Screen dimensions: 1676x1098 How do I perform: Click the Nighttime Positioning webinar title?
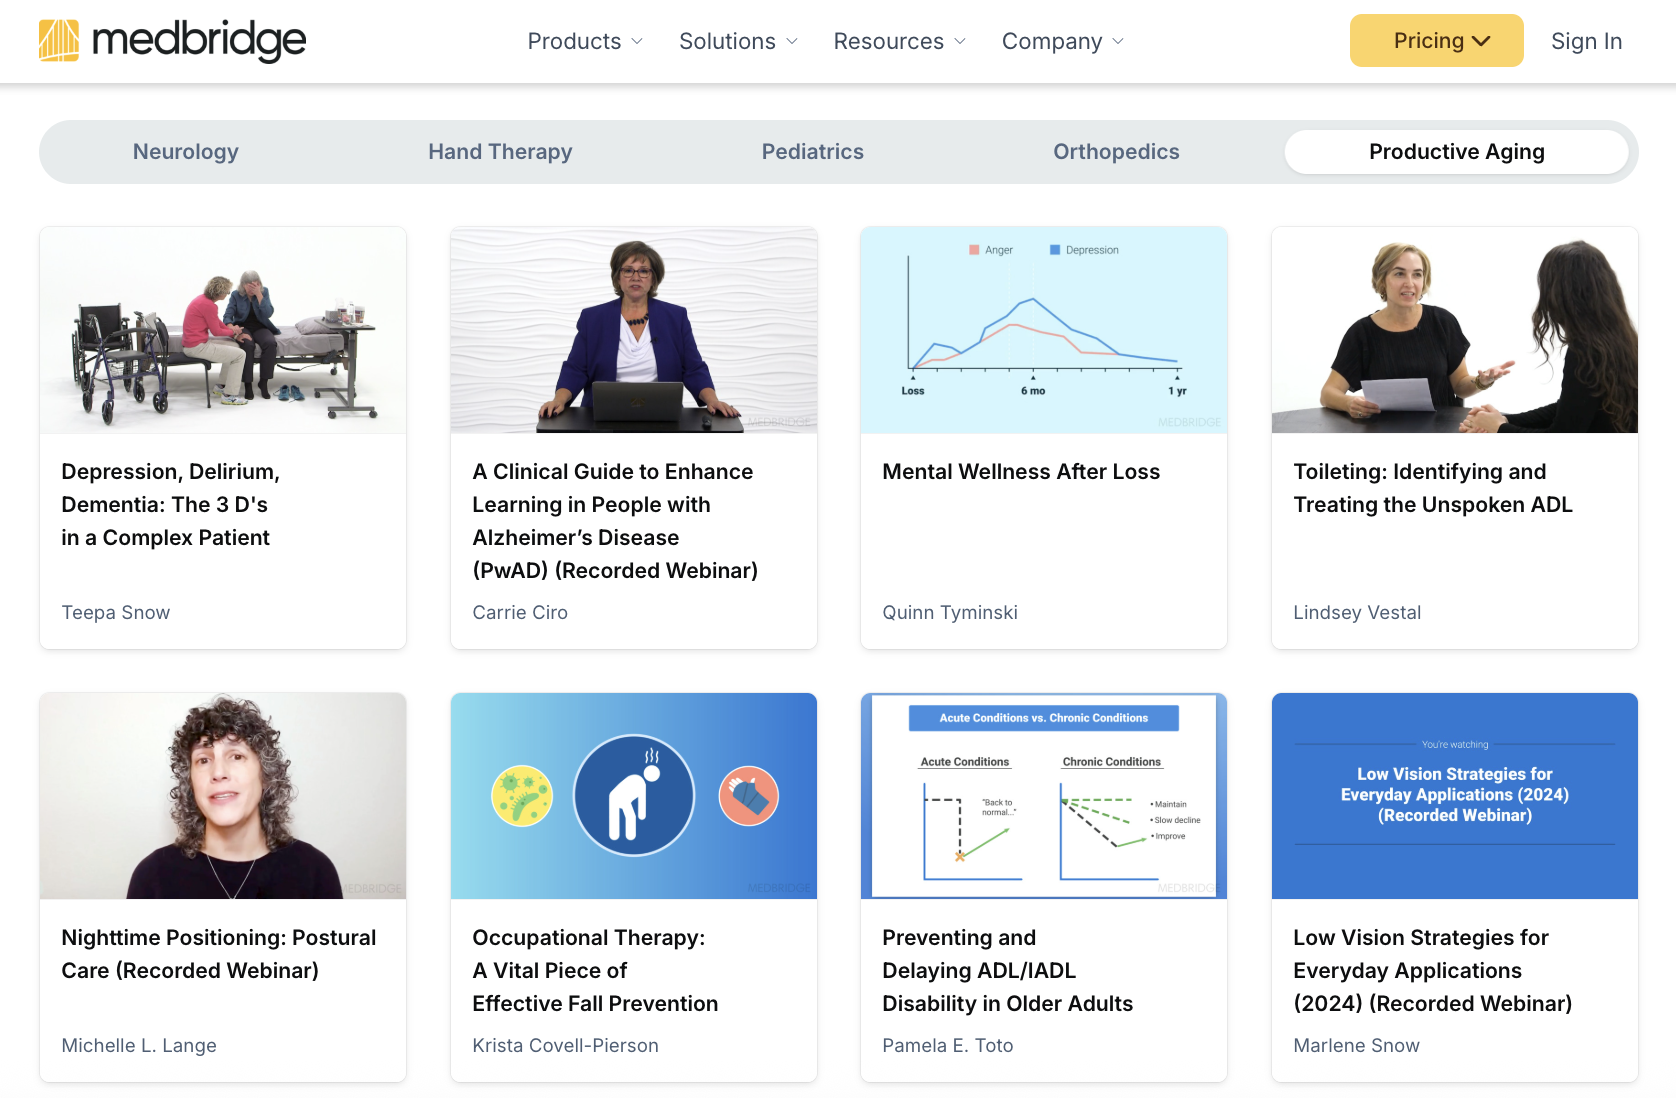coord(218,953)
